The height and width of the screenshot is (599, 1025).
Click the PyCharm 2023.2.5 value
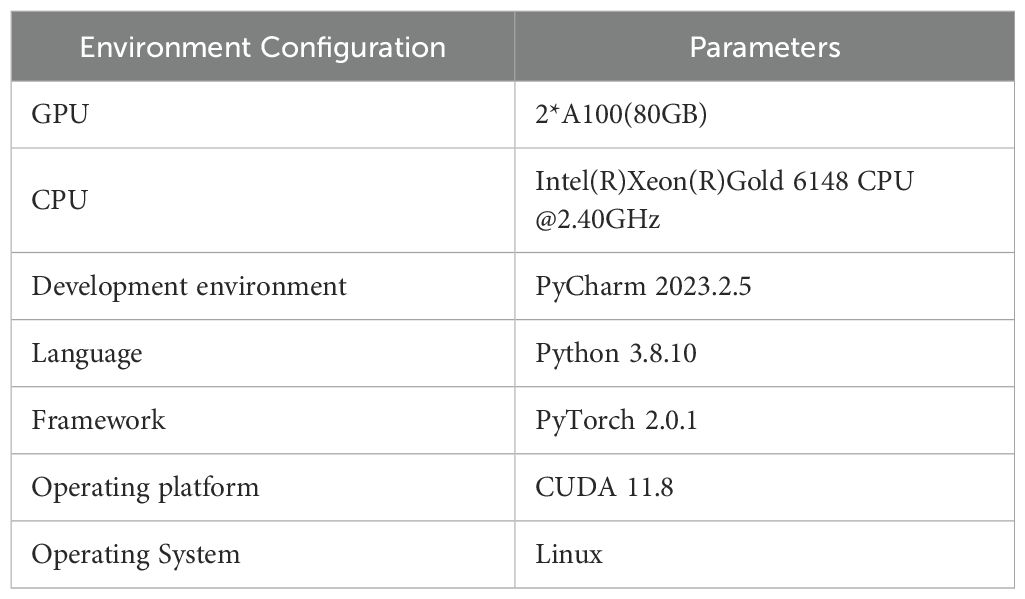(x=643, y=286)
